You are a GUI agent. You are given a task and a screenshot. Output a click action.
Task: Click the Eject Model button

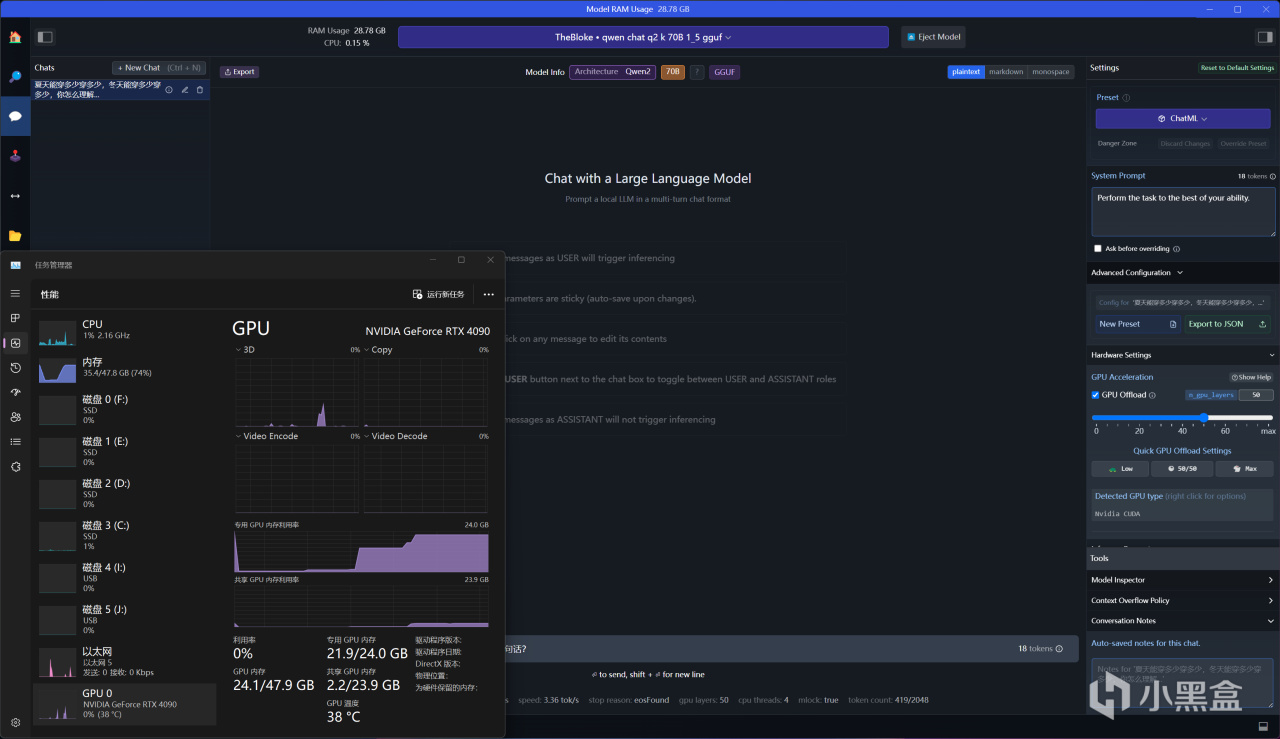click(933, 37)
